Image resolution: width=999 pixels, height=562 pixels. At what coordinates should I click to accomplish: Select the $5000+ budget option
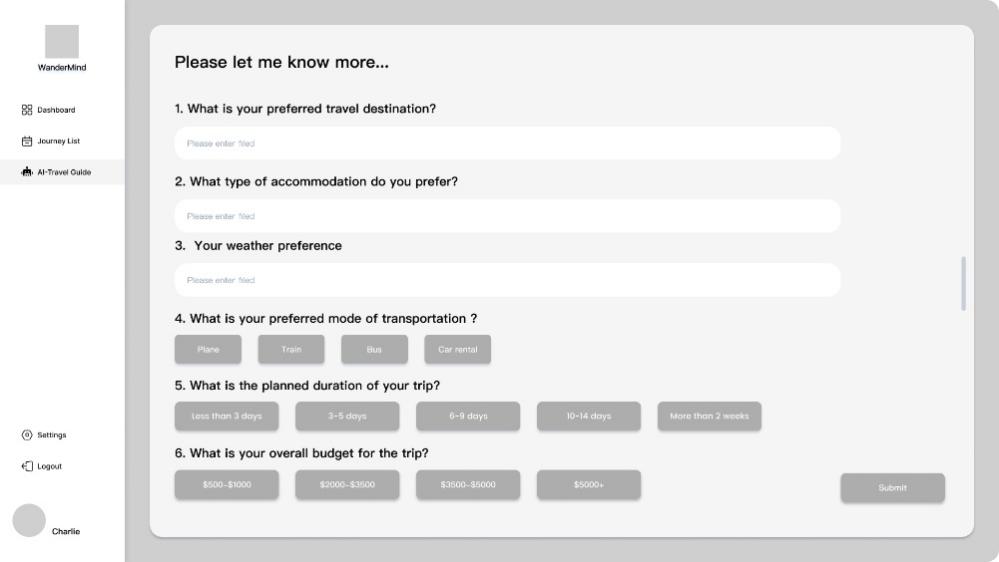click(x=589, y=485)
